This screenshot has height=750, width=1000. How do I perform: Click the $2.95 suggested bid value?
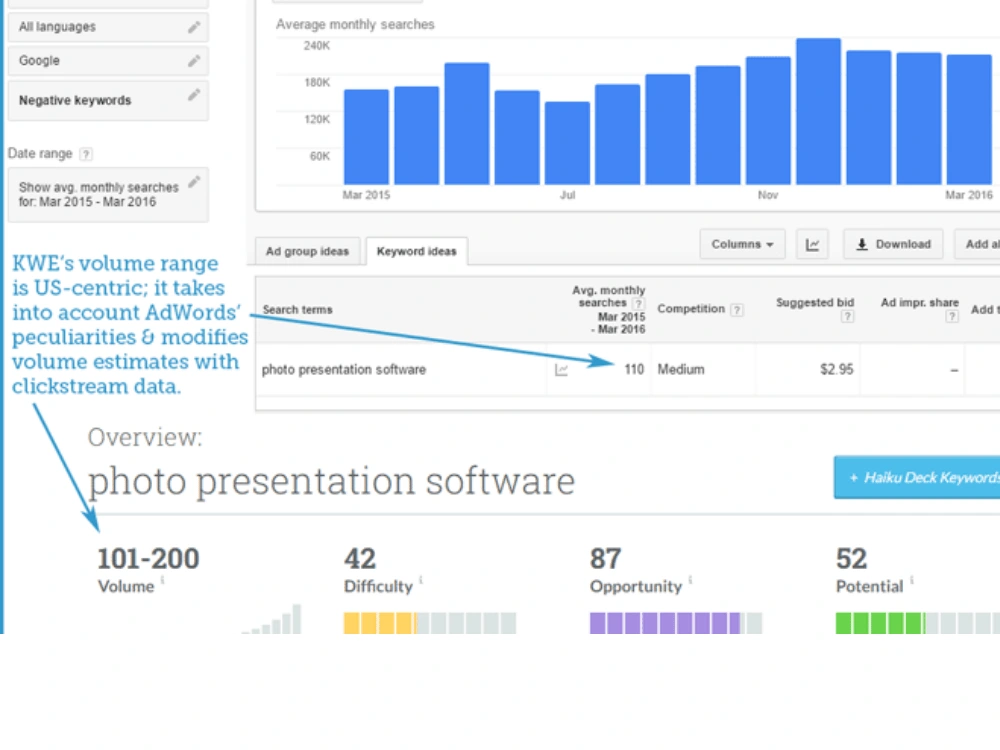837,370
